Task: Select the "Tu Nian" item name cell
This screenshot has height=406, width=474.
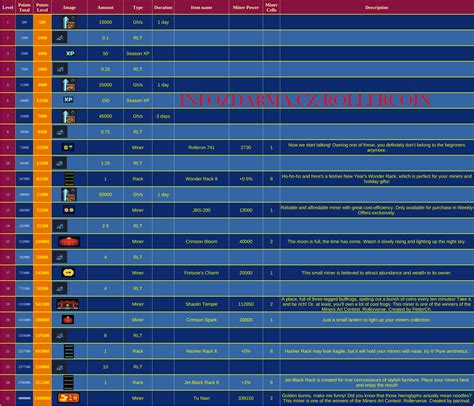Action: (x=201, y=398)
